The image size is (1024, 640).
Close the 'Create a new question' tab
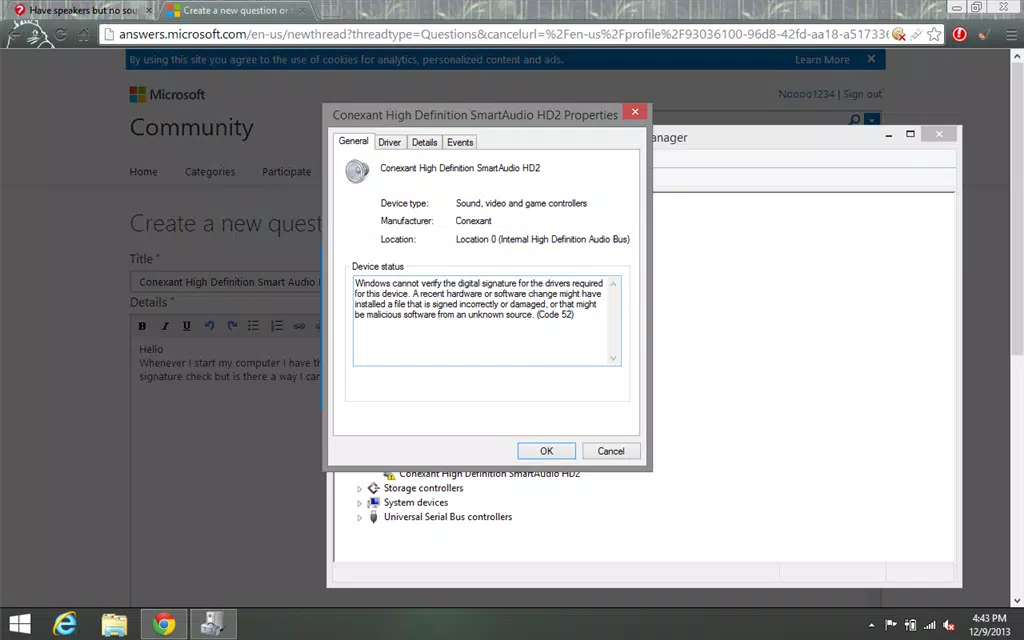[x=302, y=10]
